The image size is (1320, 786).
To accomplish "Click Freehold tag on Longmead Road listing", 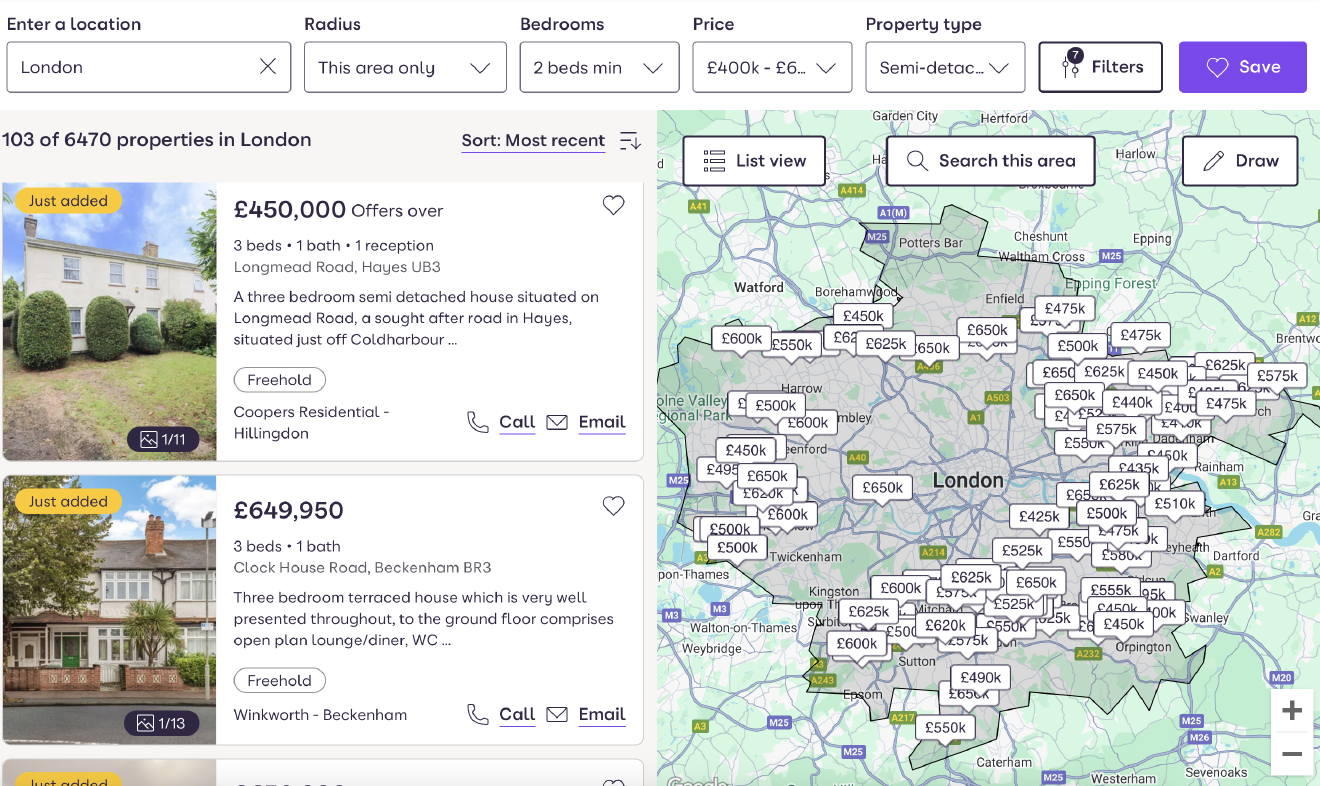I will click(279, 380).
